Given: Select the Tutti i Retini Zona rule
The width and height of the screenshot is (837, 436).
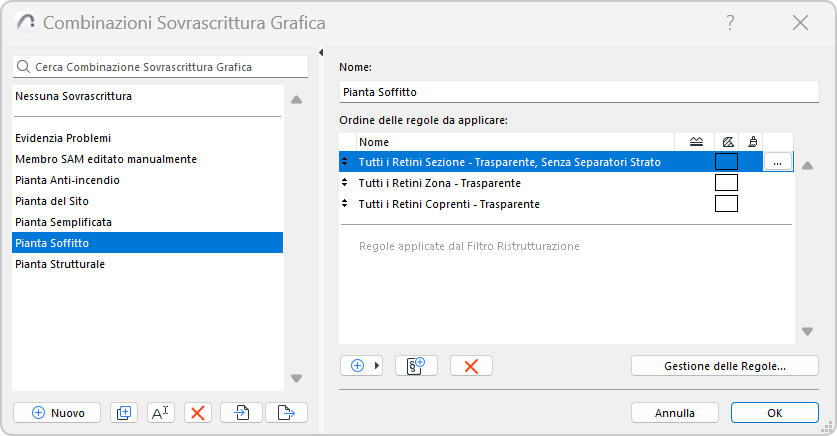Looking at the screenshot, I should coord(440,183).
